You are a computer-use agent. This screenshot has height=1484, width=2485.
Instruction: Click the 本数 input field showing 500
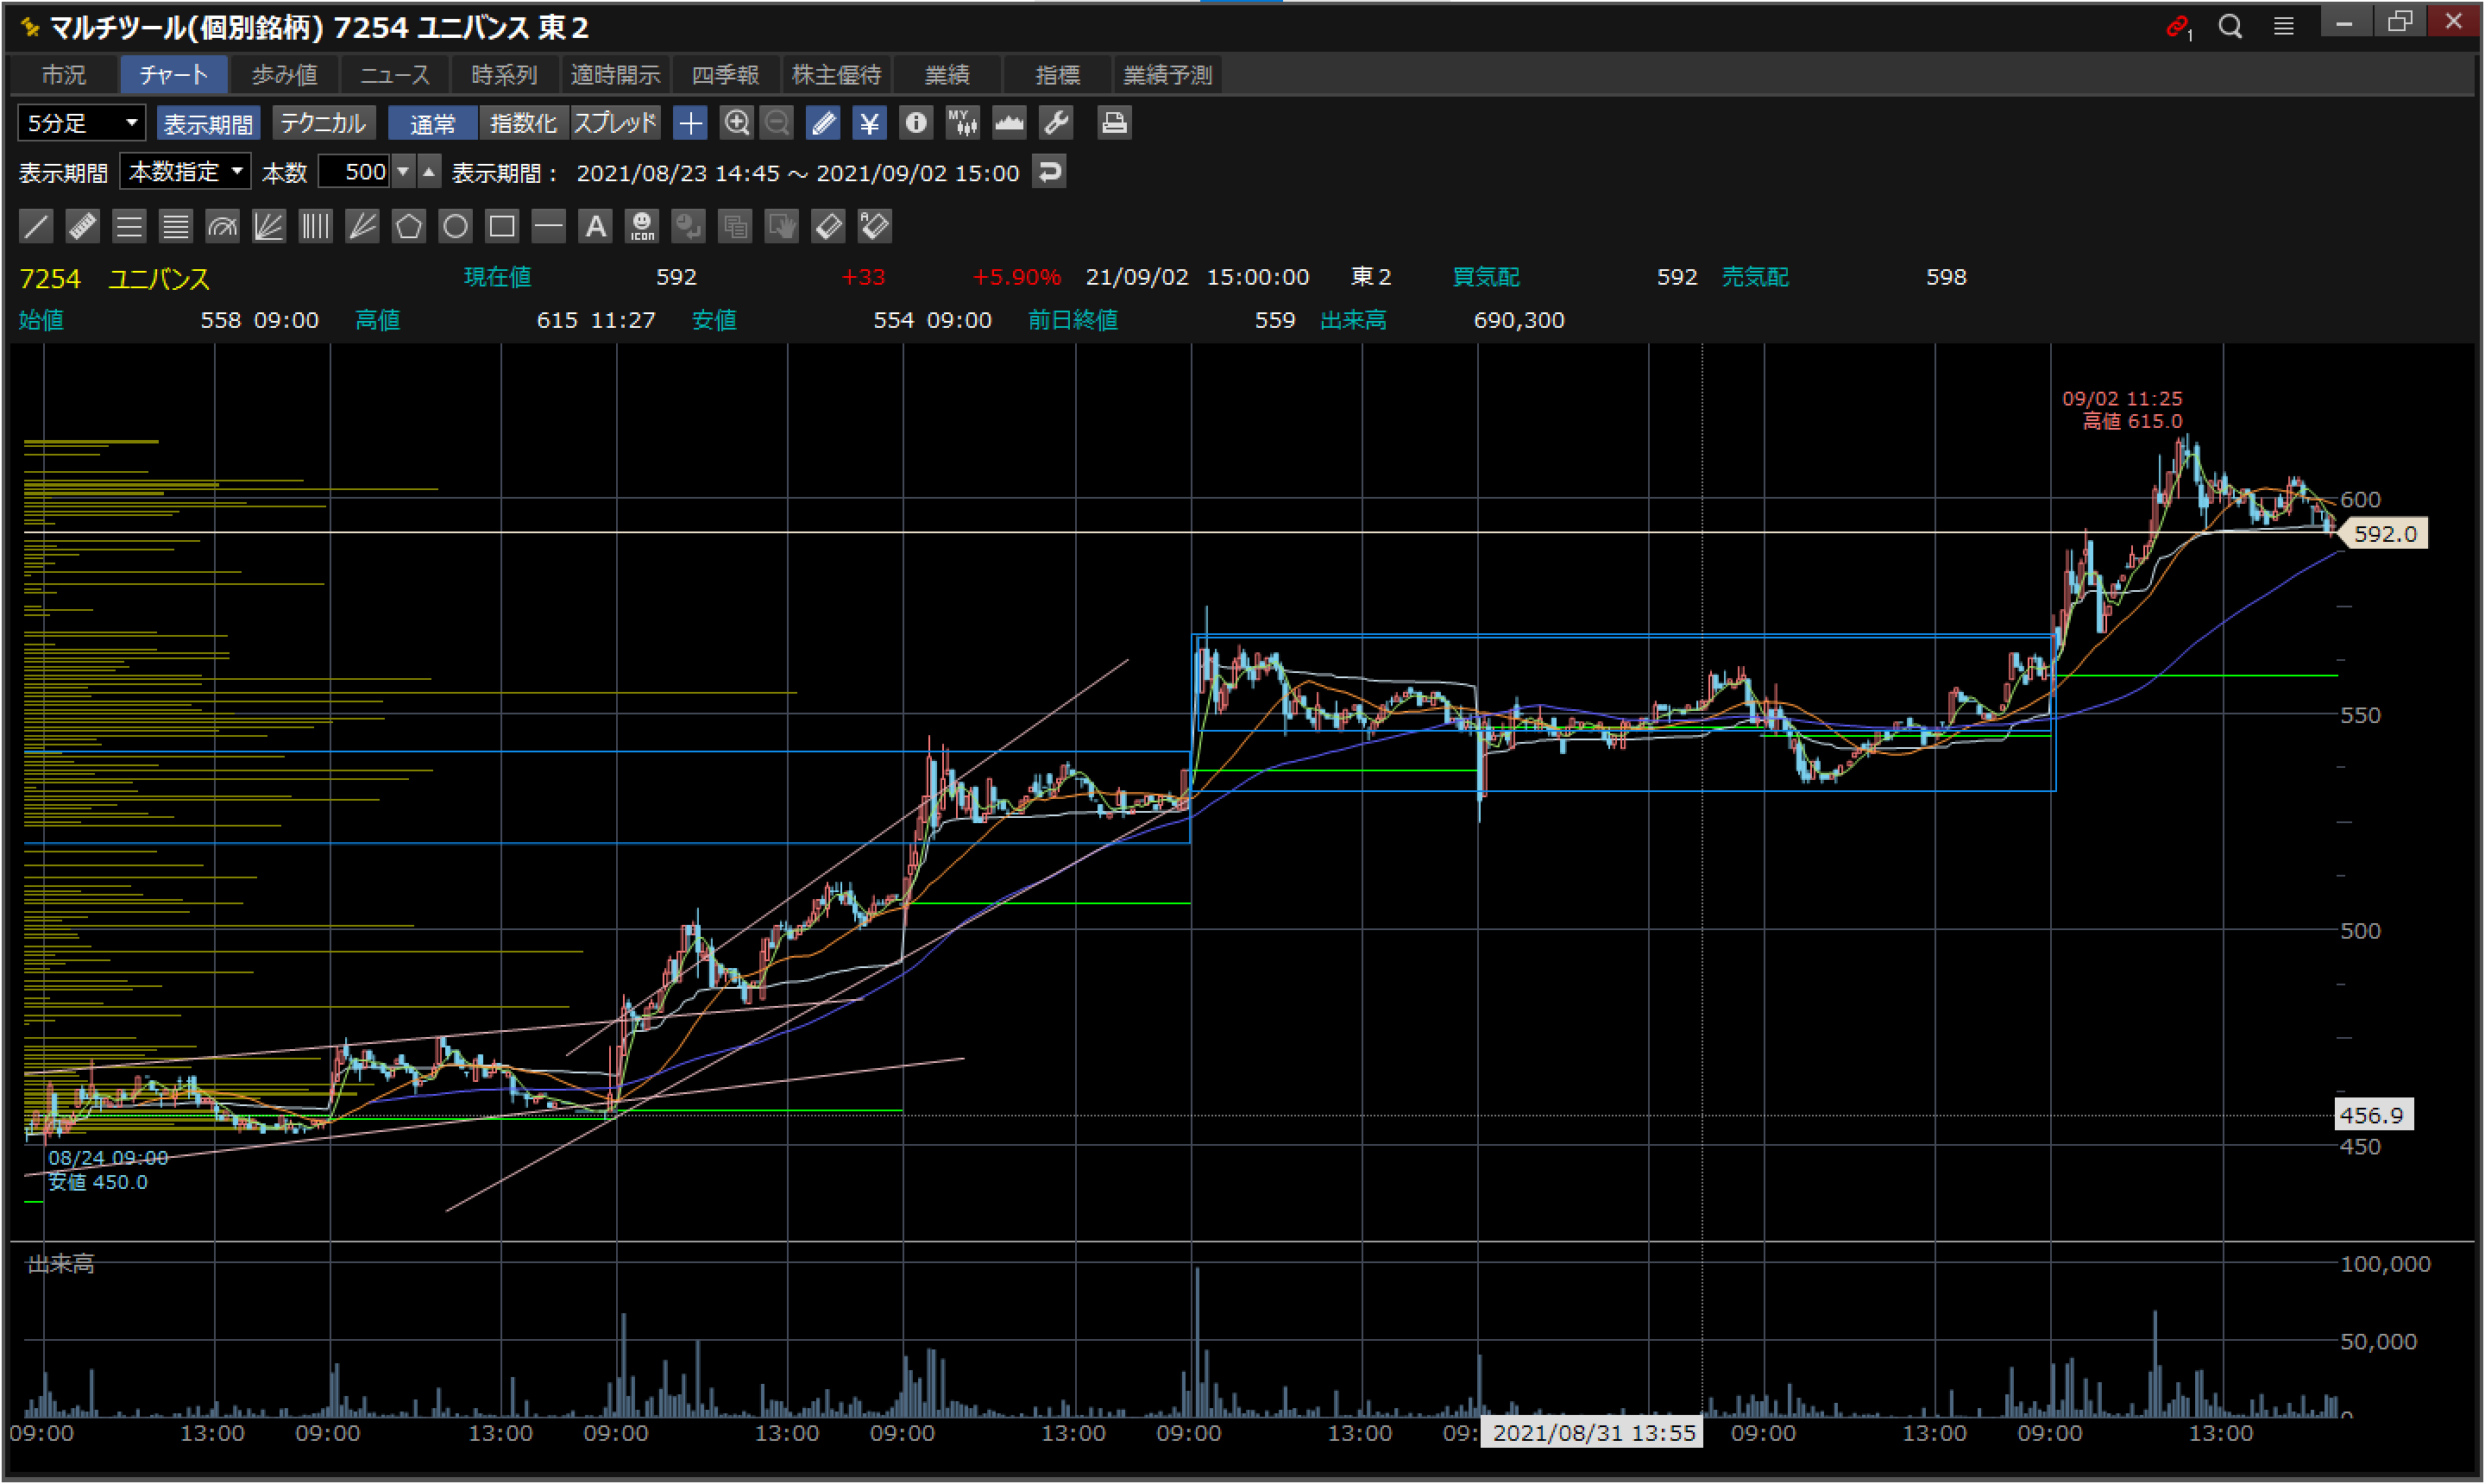[x=355, y=172]
